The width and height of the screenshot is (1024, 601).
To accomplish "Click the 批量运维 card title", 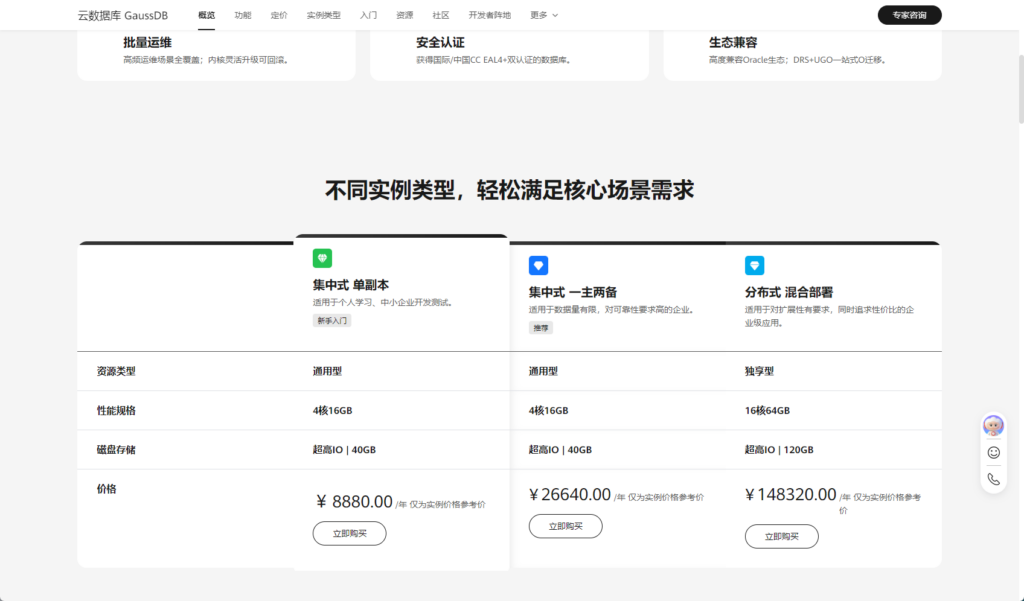I will coord(148,42).
